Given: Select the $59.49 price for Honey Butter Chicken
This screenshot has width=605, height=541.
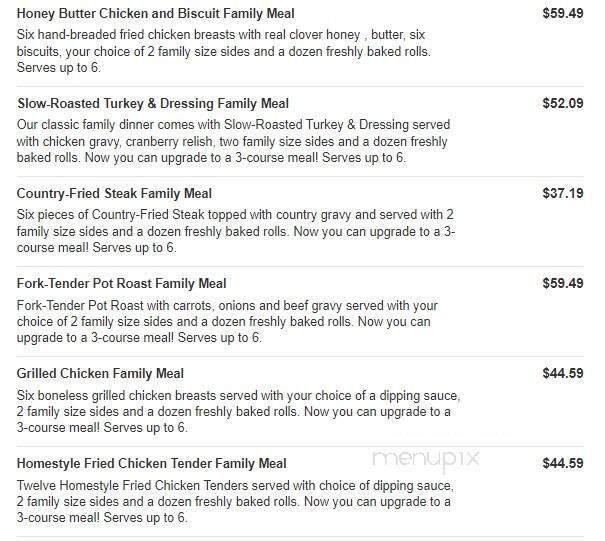Looking at the screenshot, I should tap(562, 14).
